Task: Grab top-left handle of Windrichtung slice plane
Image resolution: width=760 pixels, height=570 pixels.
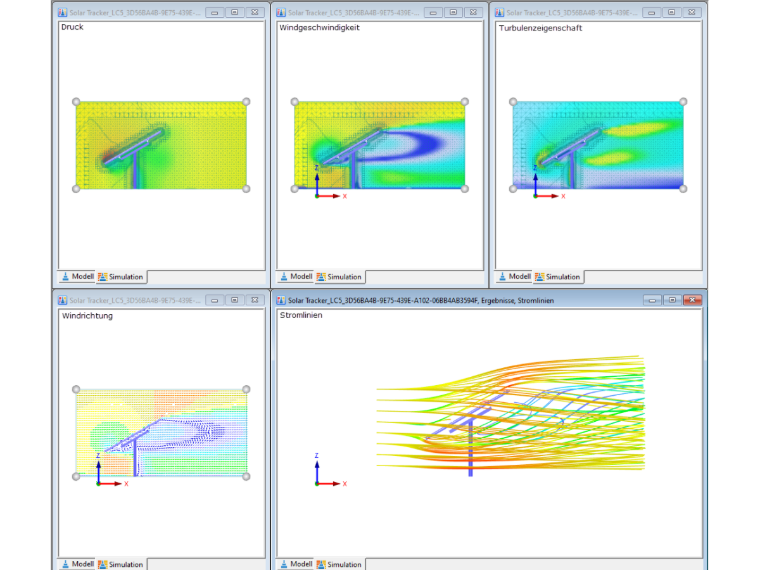Action: click(x=76, y=389)
